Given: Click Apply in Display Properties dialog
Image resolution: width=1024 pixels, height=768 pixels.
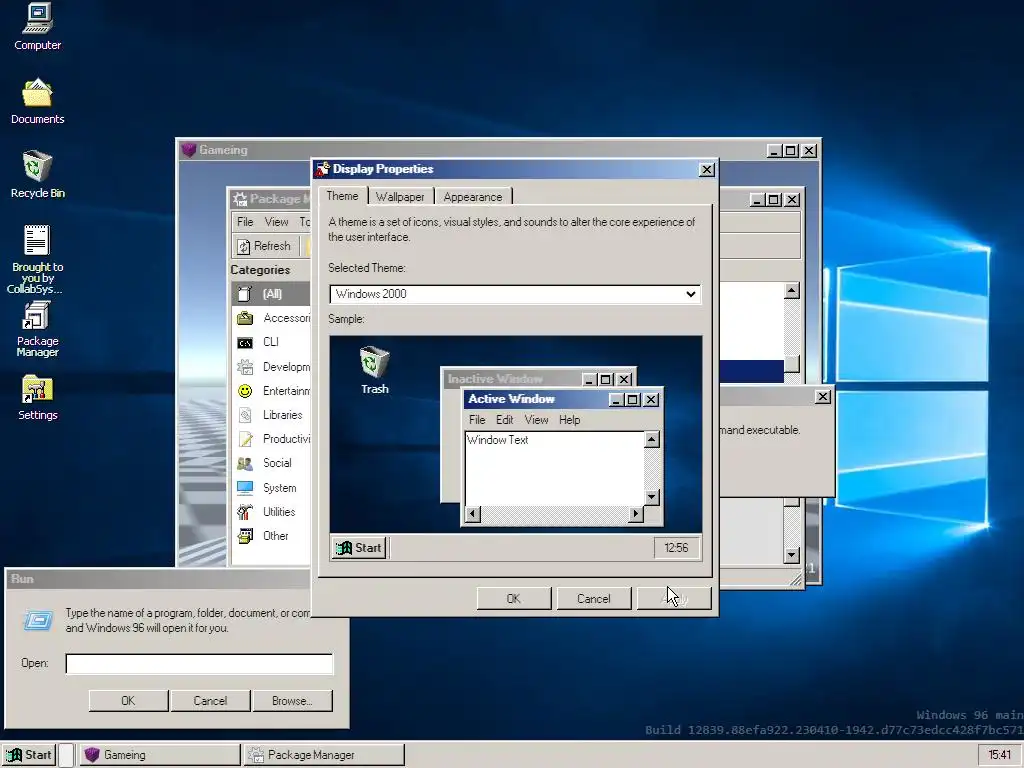Looking at the screenshot, I should [x=674, y=598].
